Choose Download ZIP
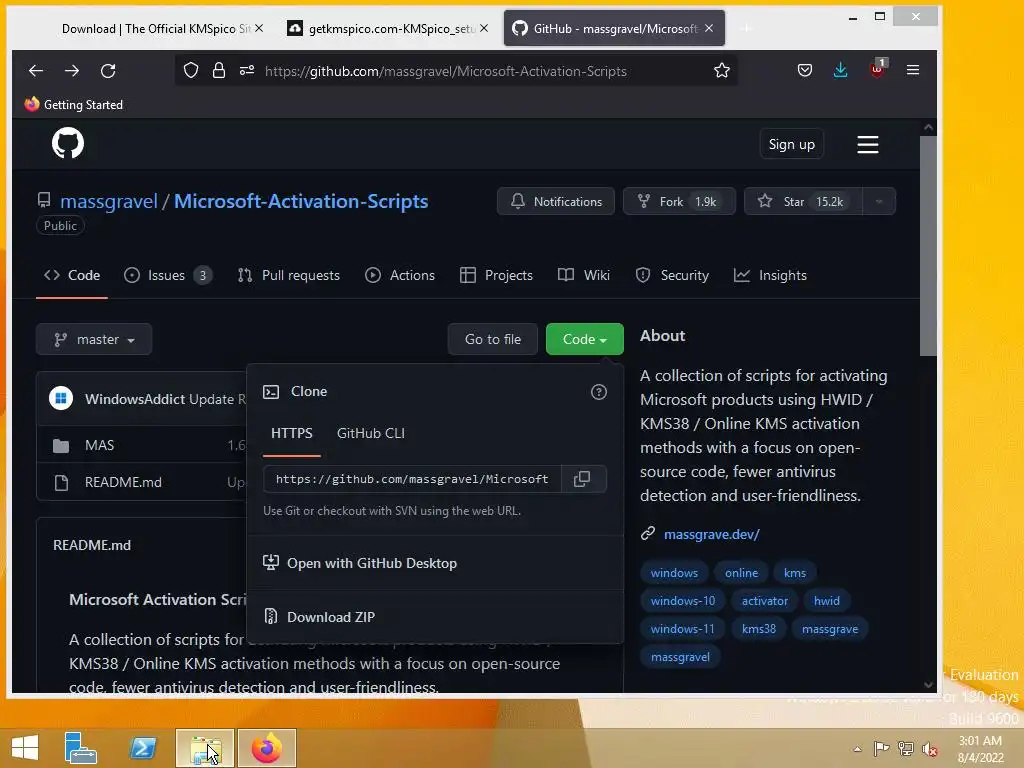This screenshot has height=768, width=1024. (x=330, y=616)
